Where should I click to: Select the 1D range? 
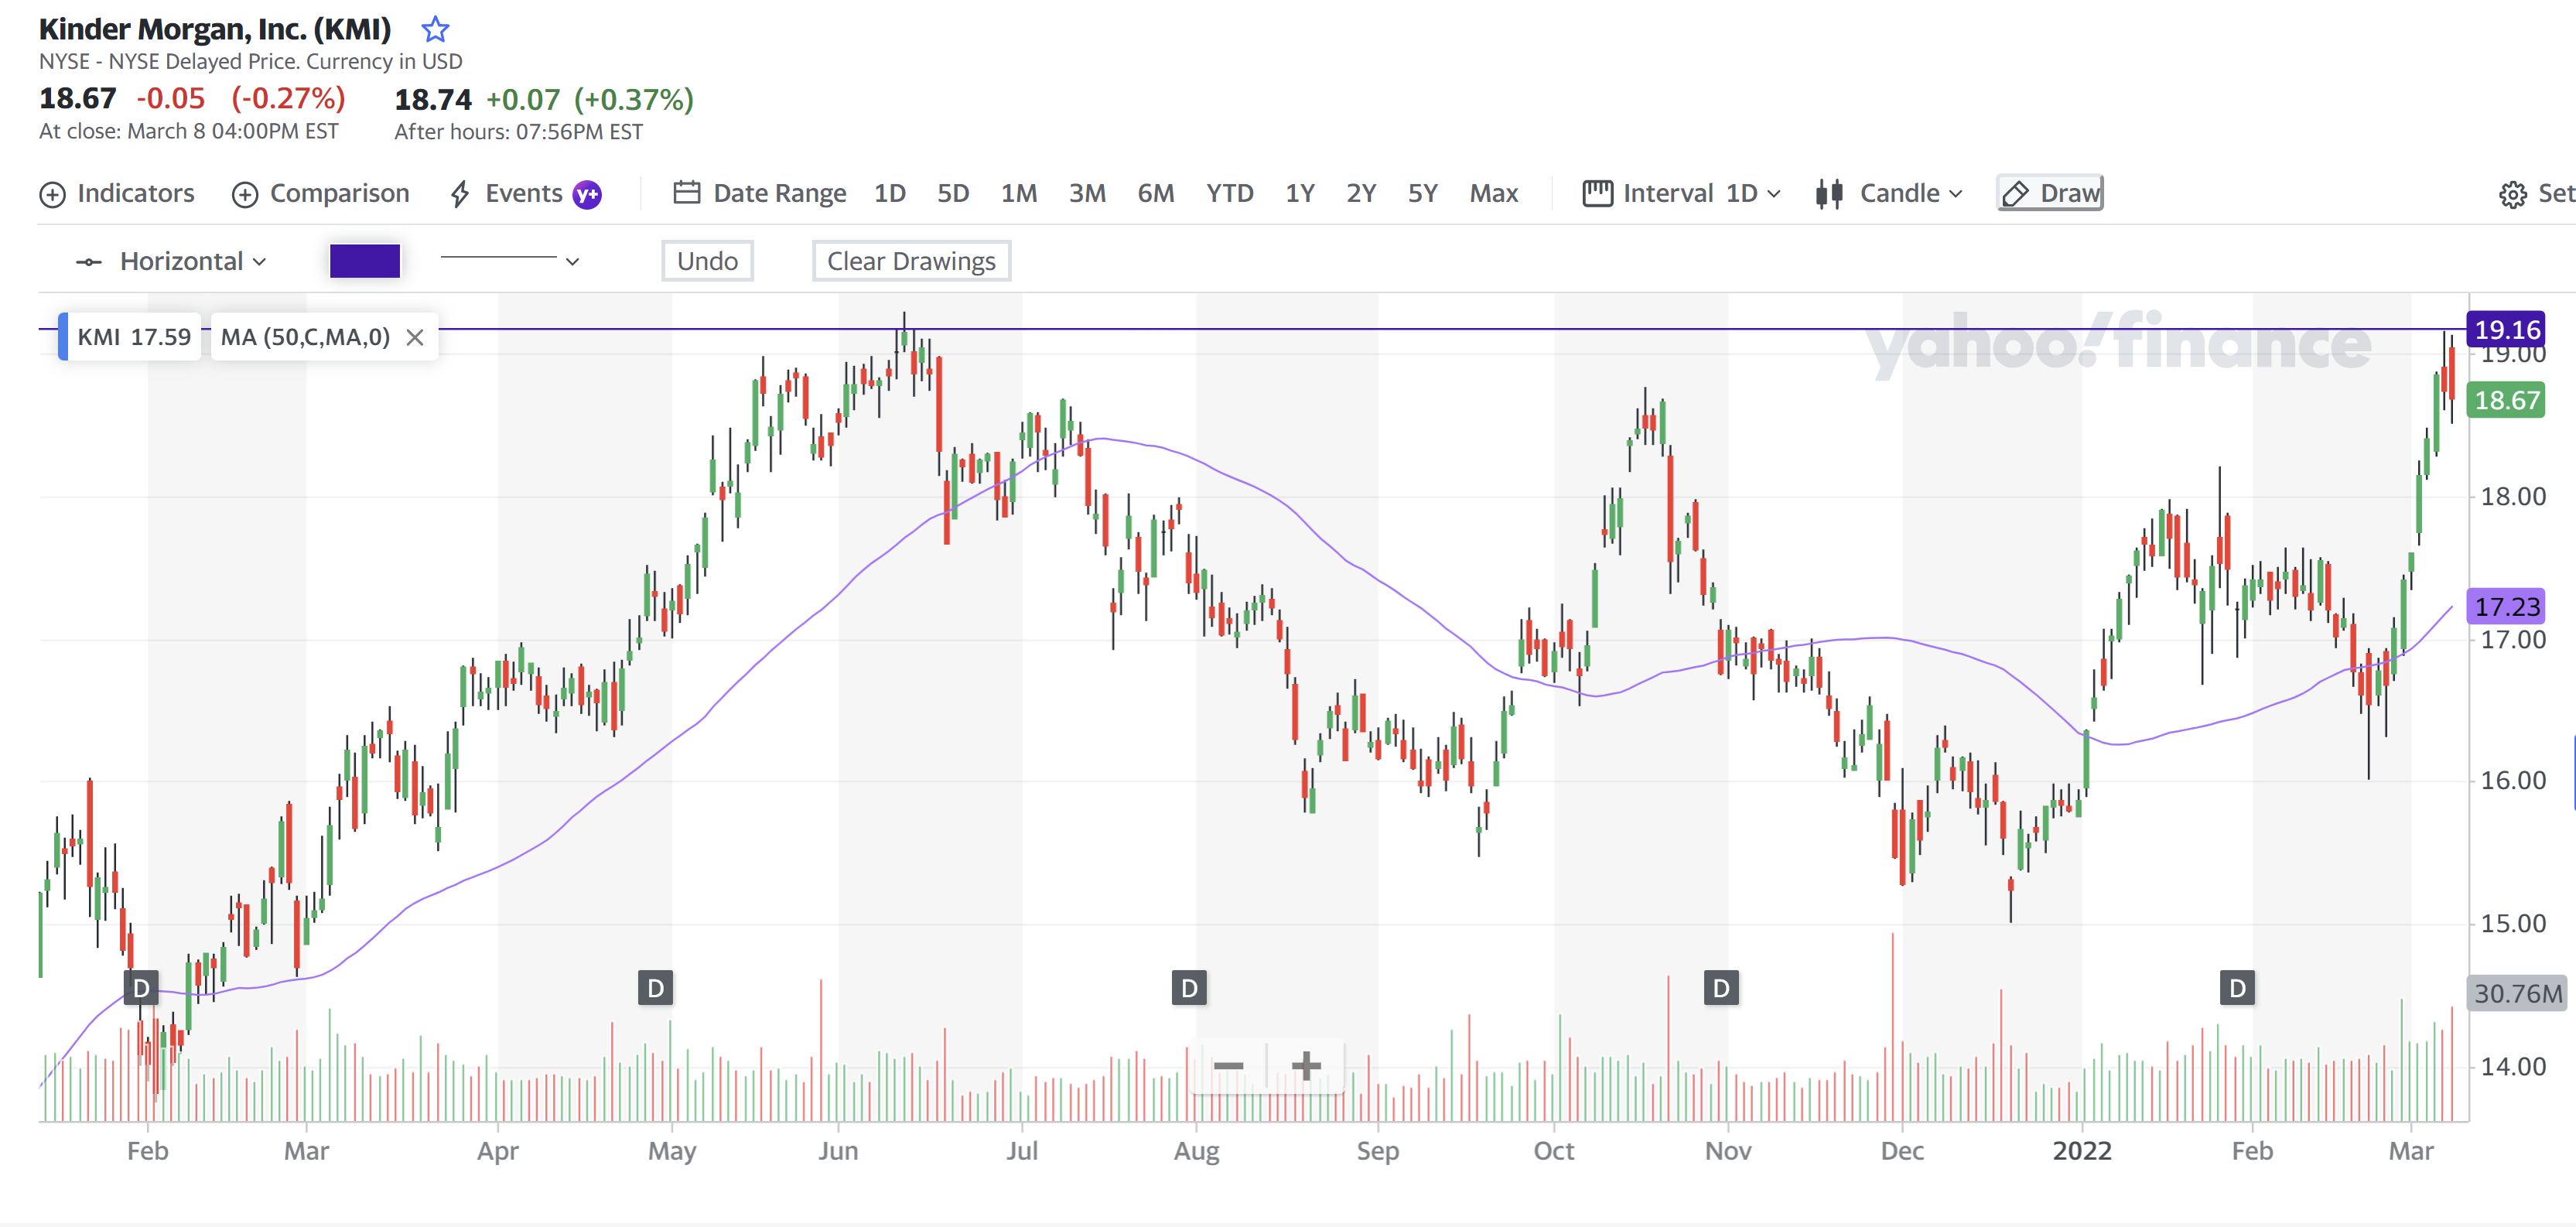[889, 193]
